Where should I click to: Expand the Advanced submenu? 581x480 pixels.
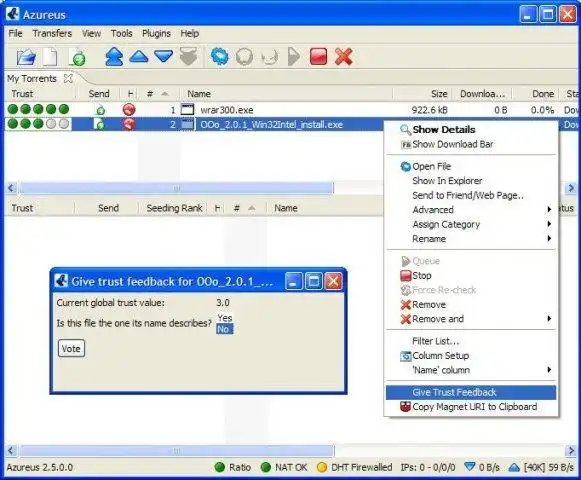[x=471, y=210]
